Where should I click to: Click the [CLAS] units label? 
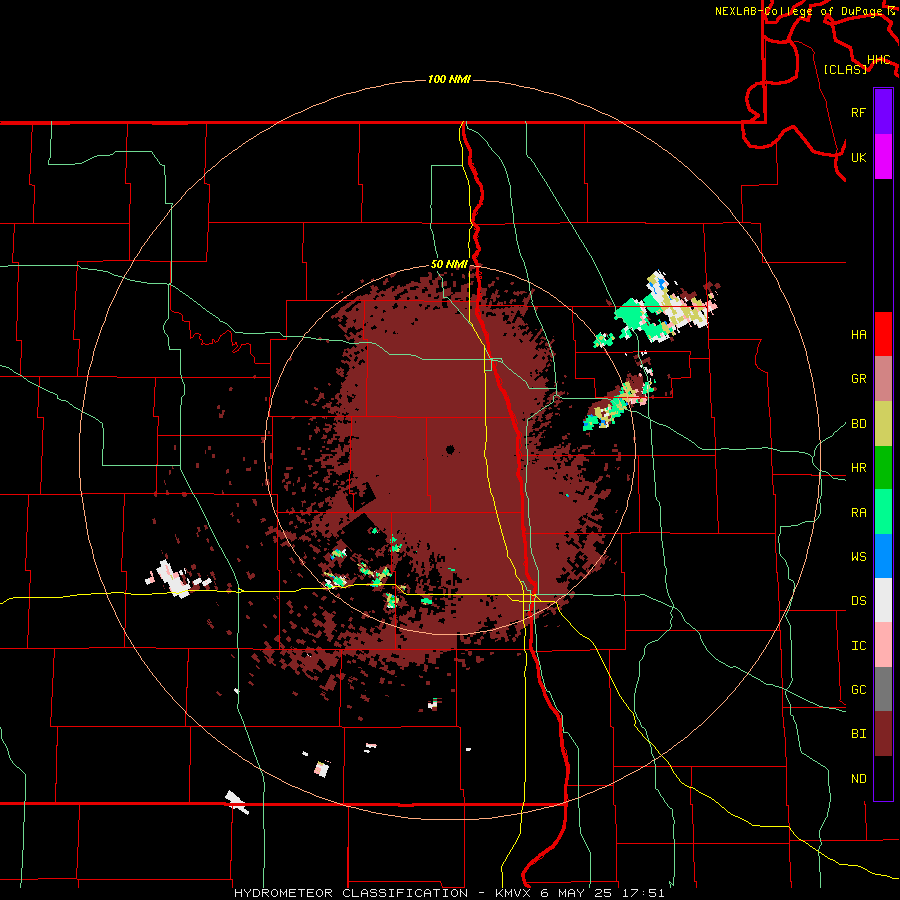(x=845, y=69)
